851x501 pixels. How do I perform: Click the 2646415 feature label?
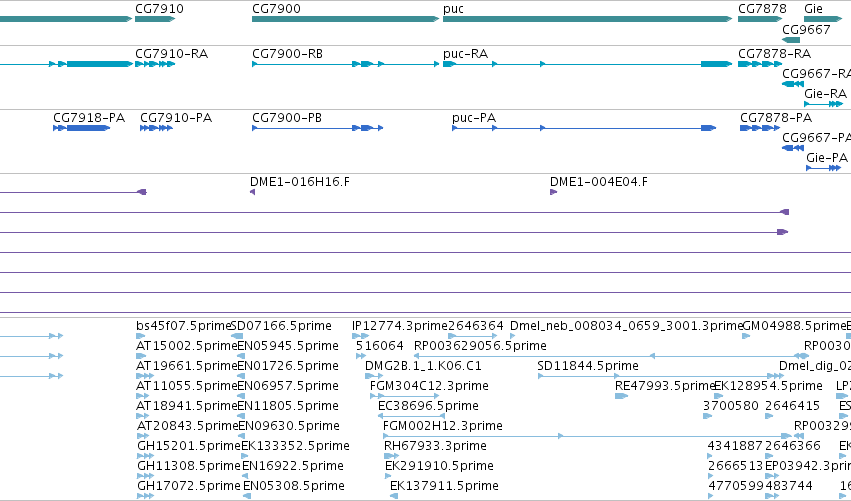[792, 406]
